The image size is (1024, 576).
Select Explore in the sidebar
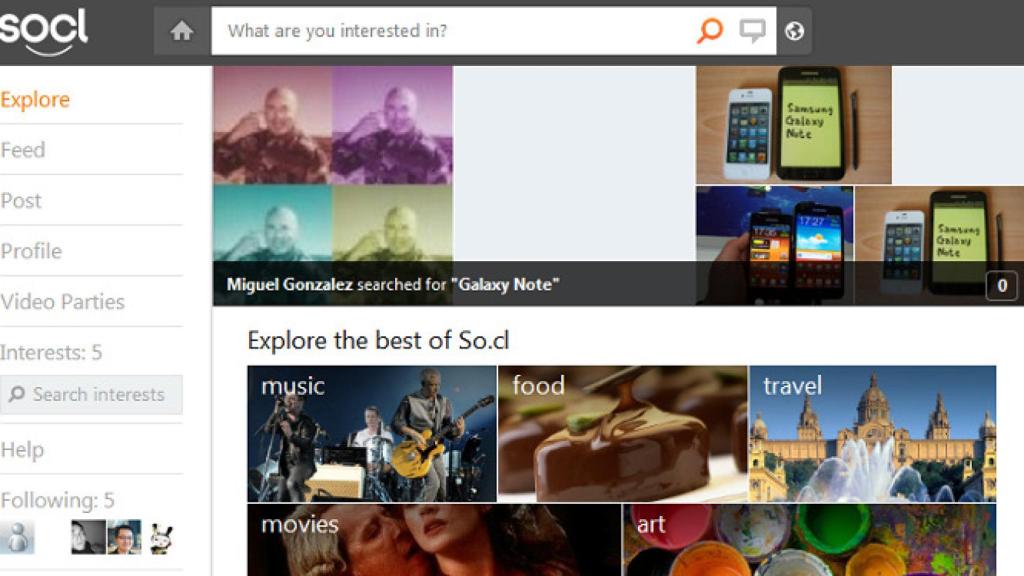pyautogui.click(x=35, y=99)
